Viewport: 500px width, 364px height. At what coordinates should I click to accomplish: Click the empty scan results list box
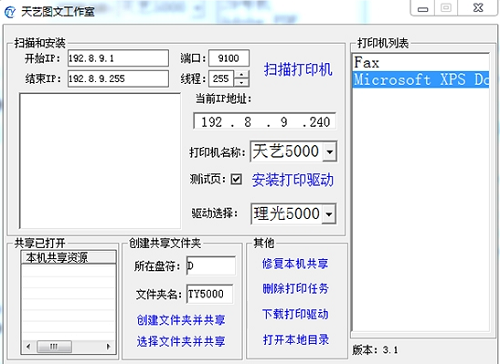pyautogui.click(x=100, y=161)
